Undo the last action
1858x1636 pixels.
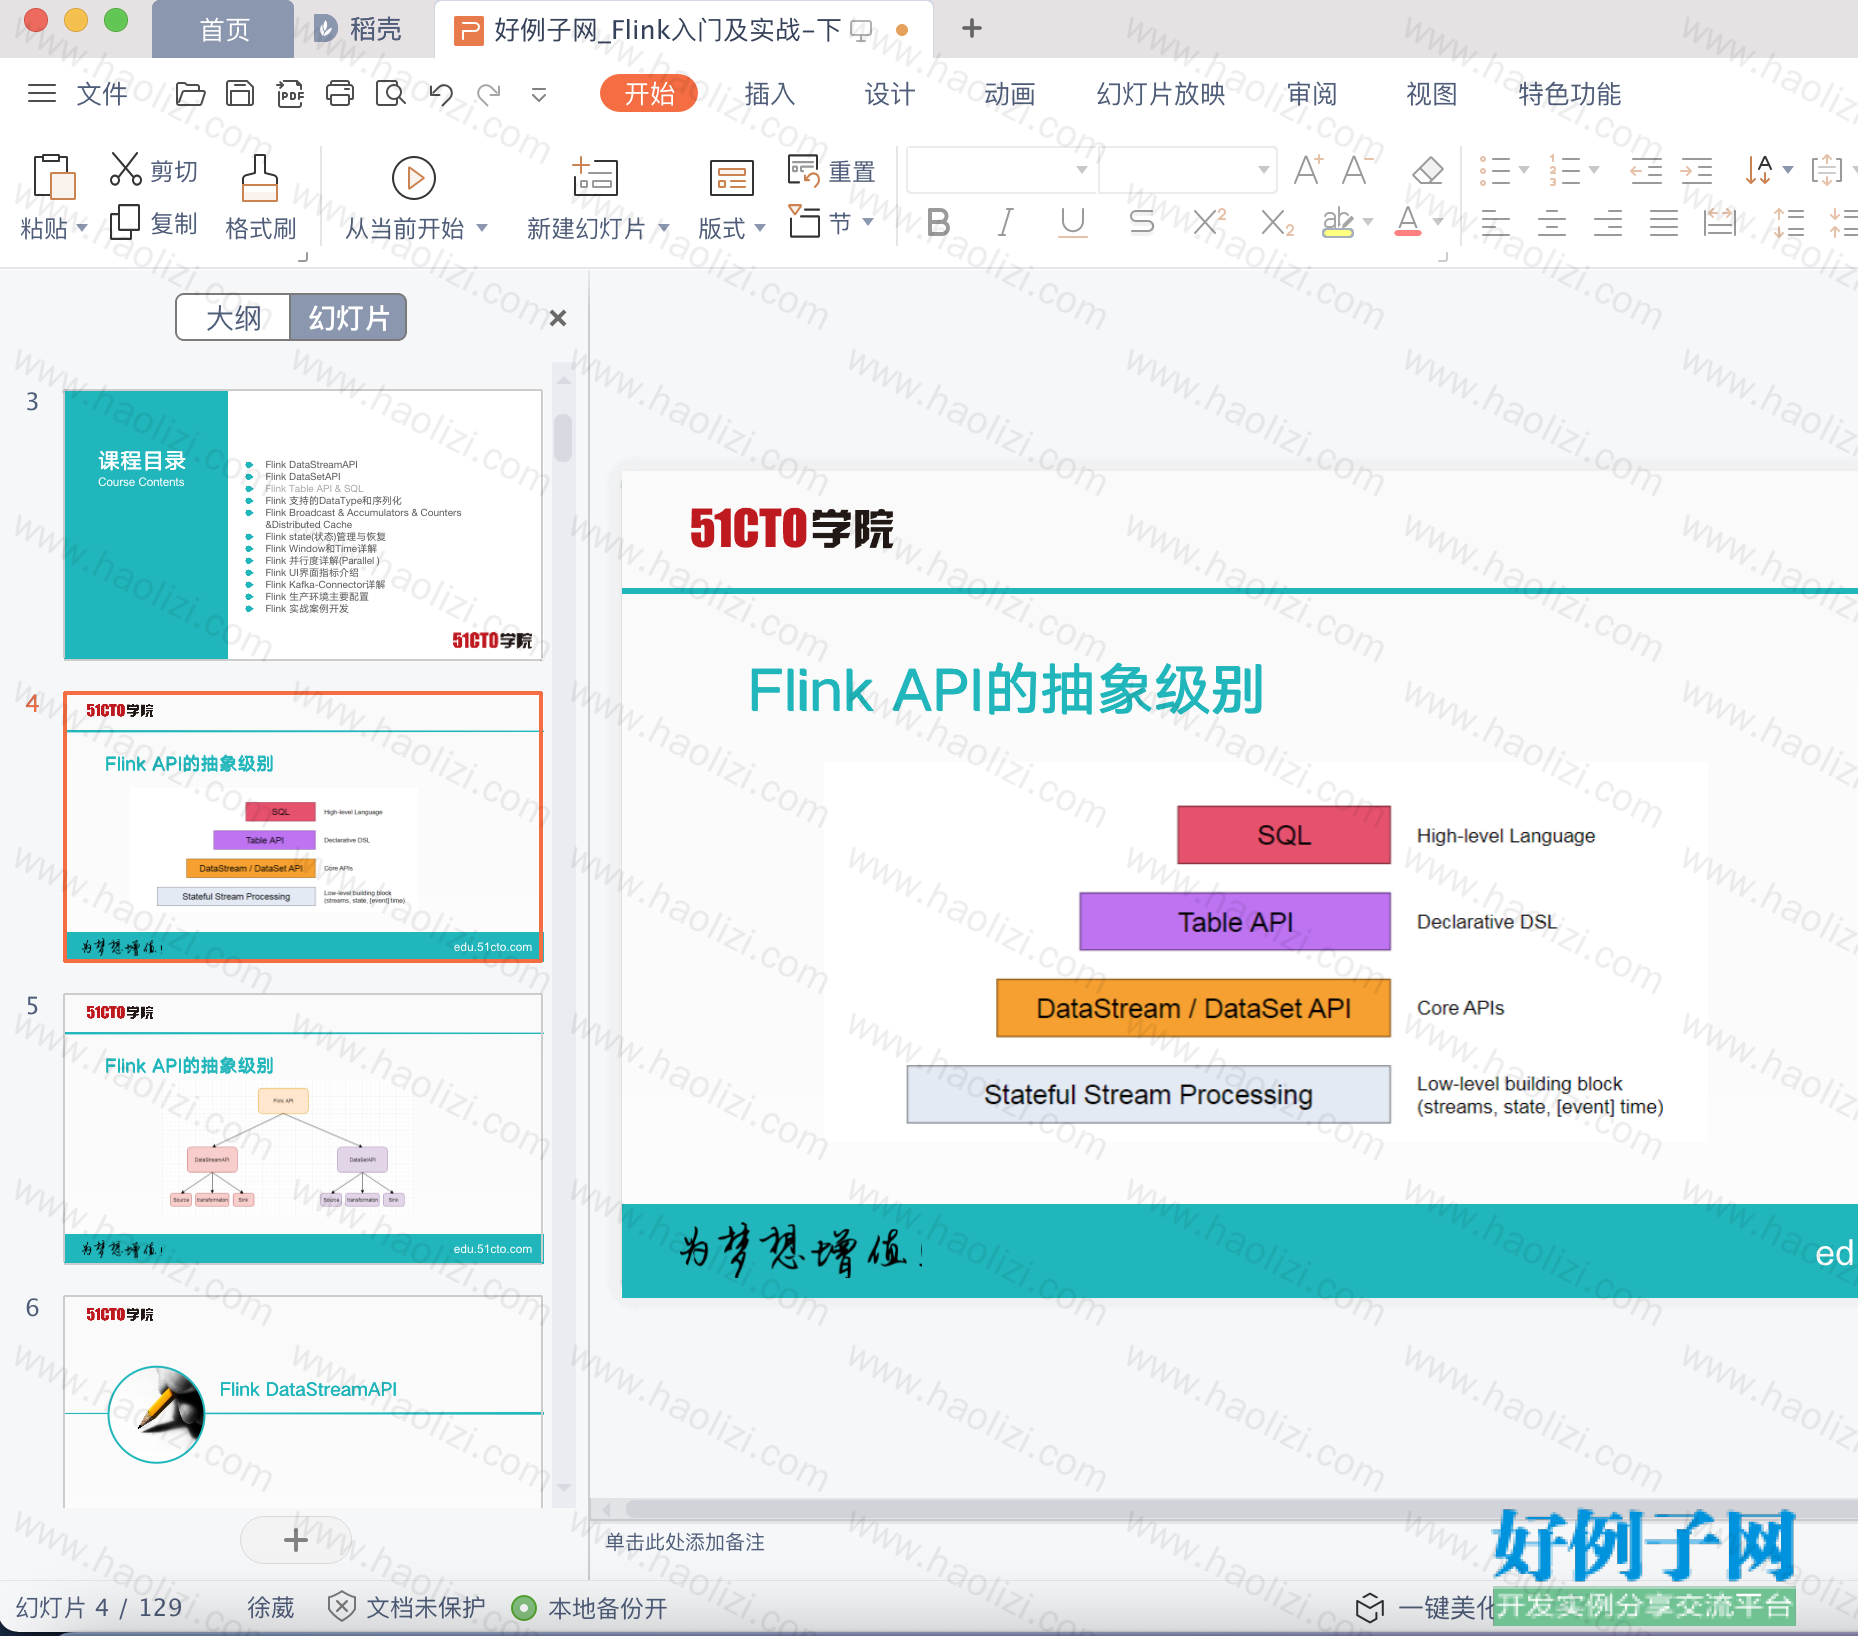(x=441, y=94)
